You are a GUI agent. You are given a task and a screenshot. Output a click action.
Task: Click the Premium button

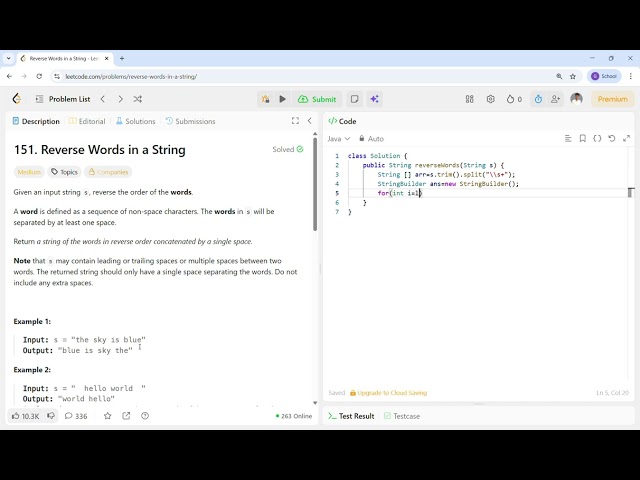click(x=613, y=99)
